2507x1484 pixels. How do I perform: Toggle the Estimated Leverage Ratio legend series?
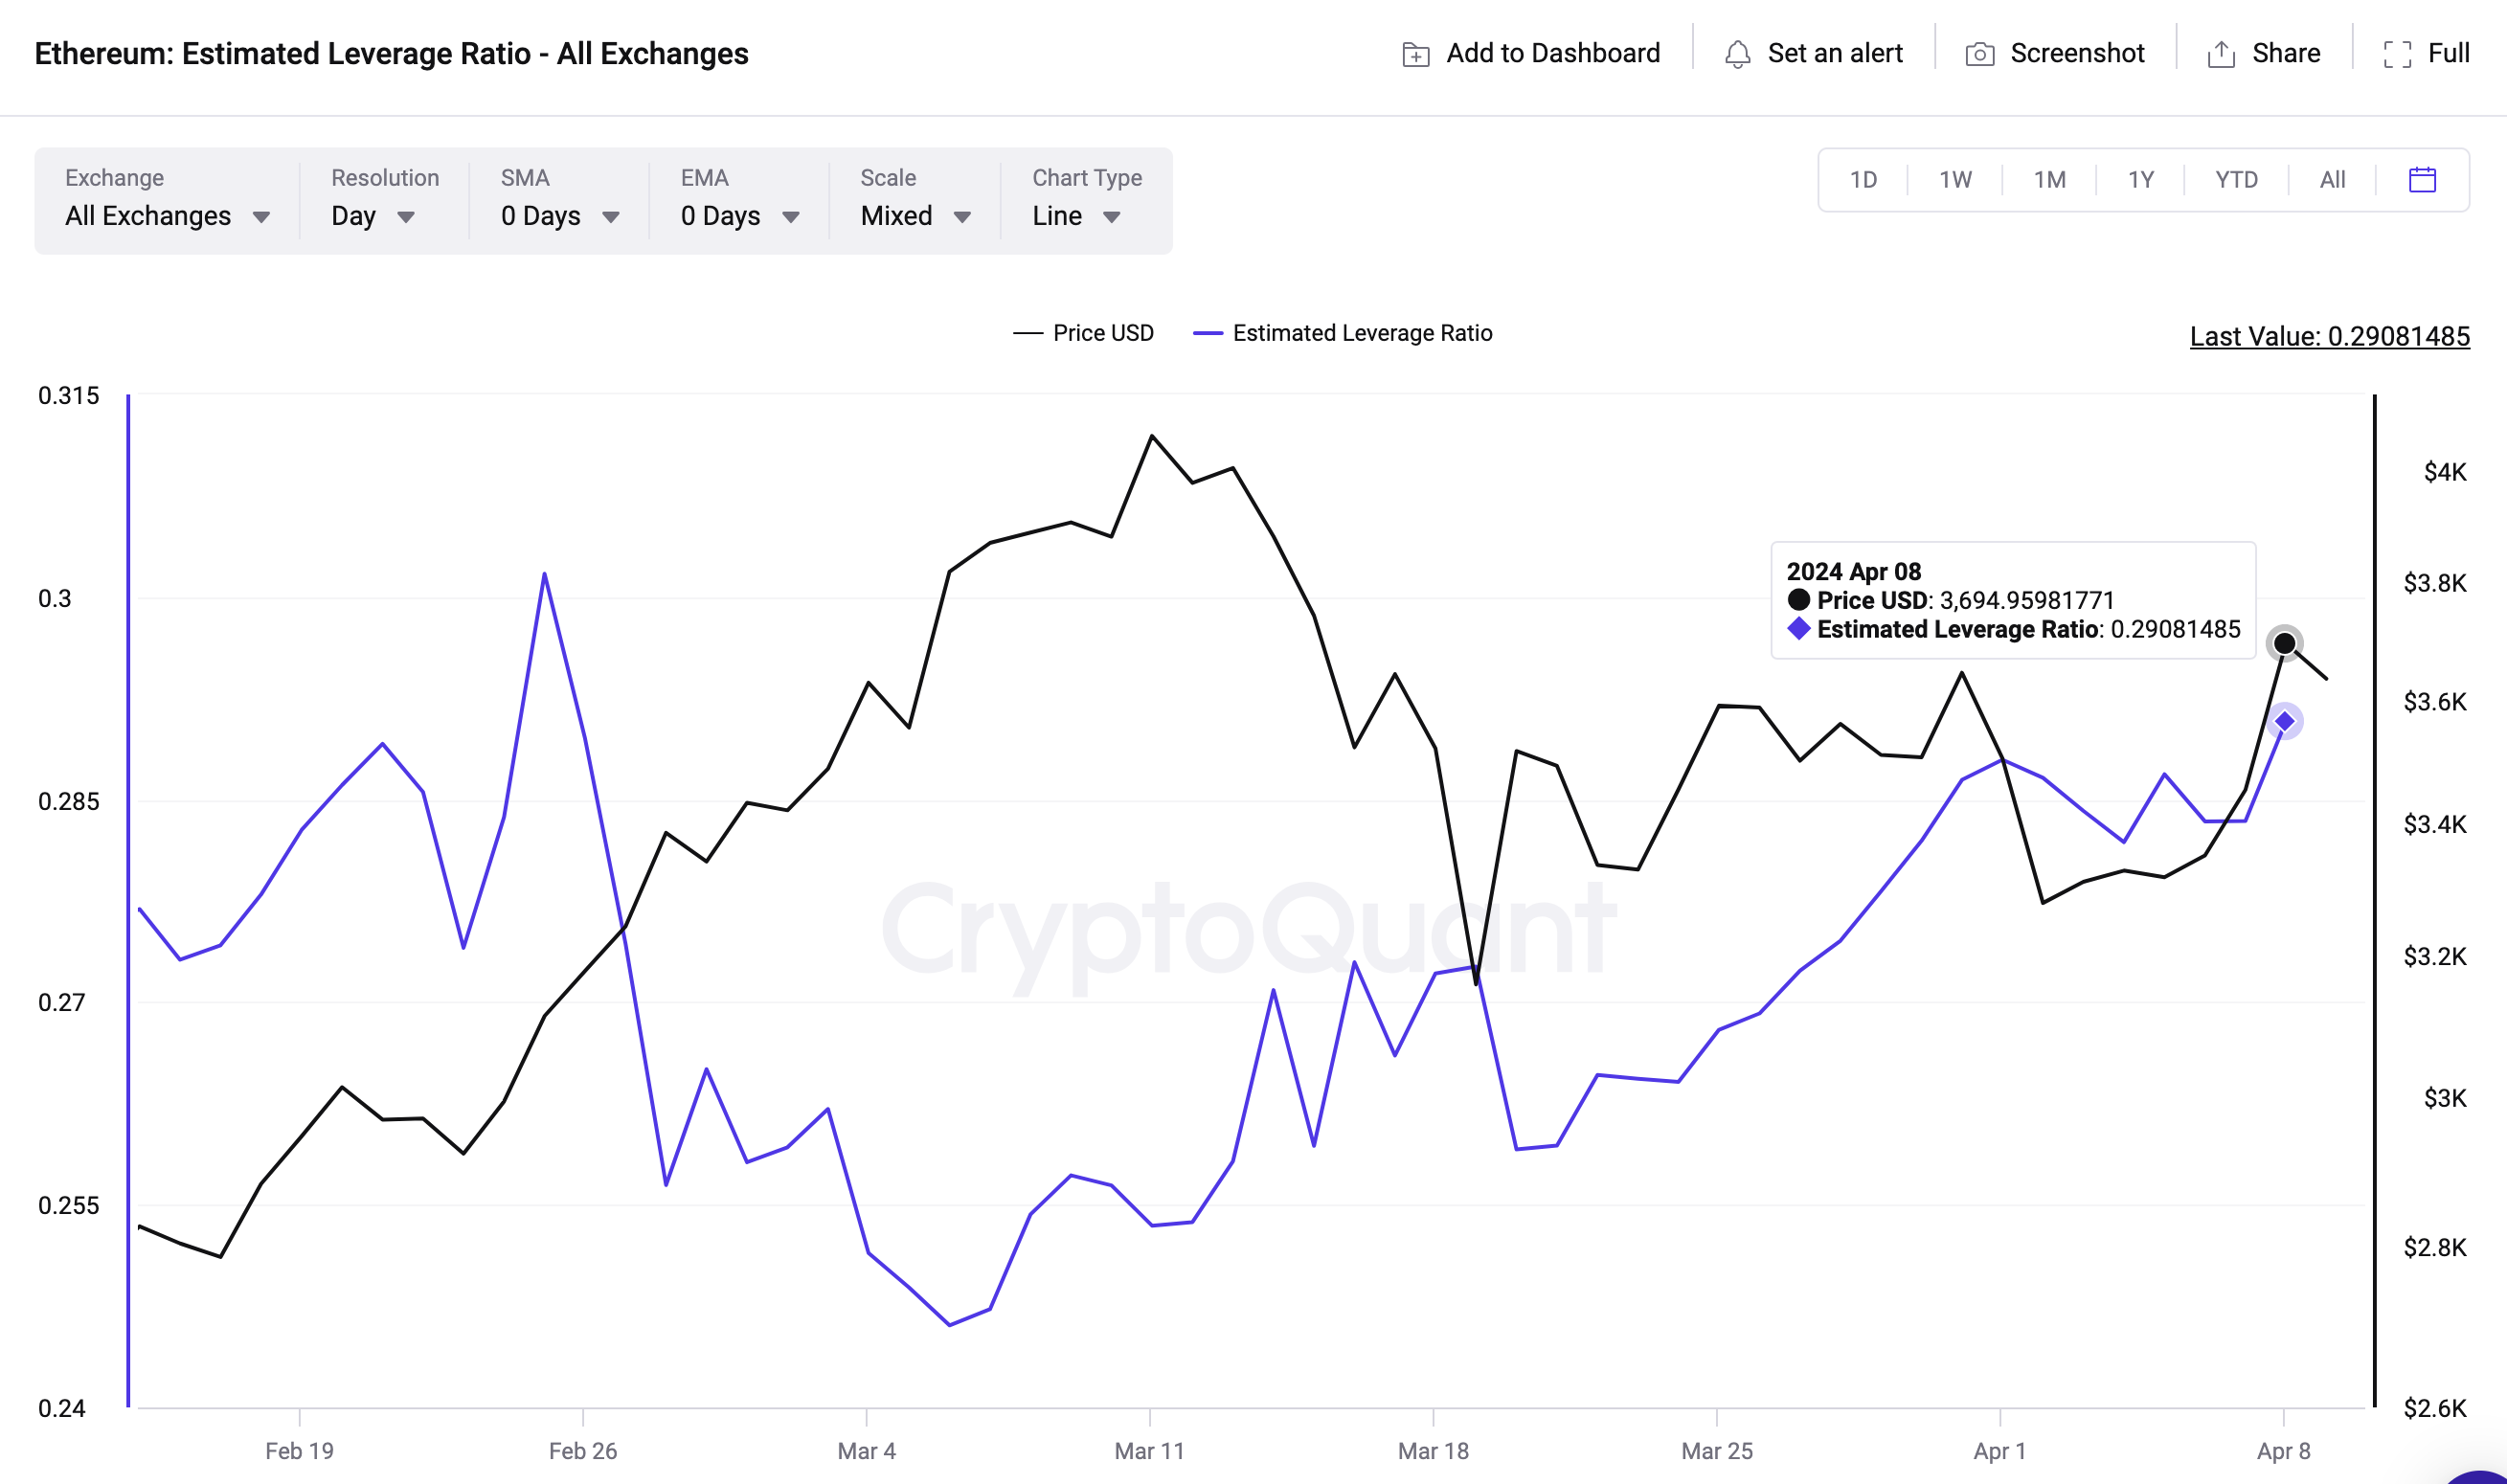click(1344, 332)
